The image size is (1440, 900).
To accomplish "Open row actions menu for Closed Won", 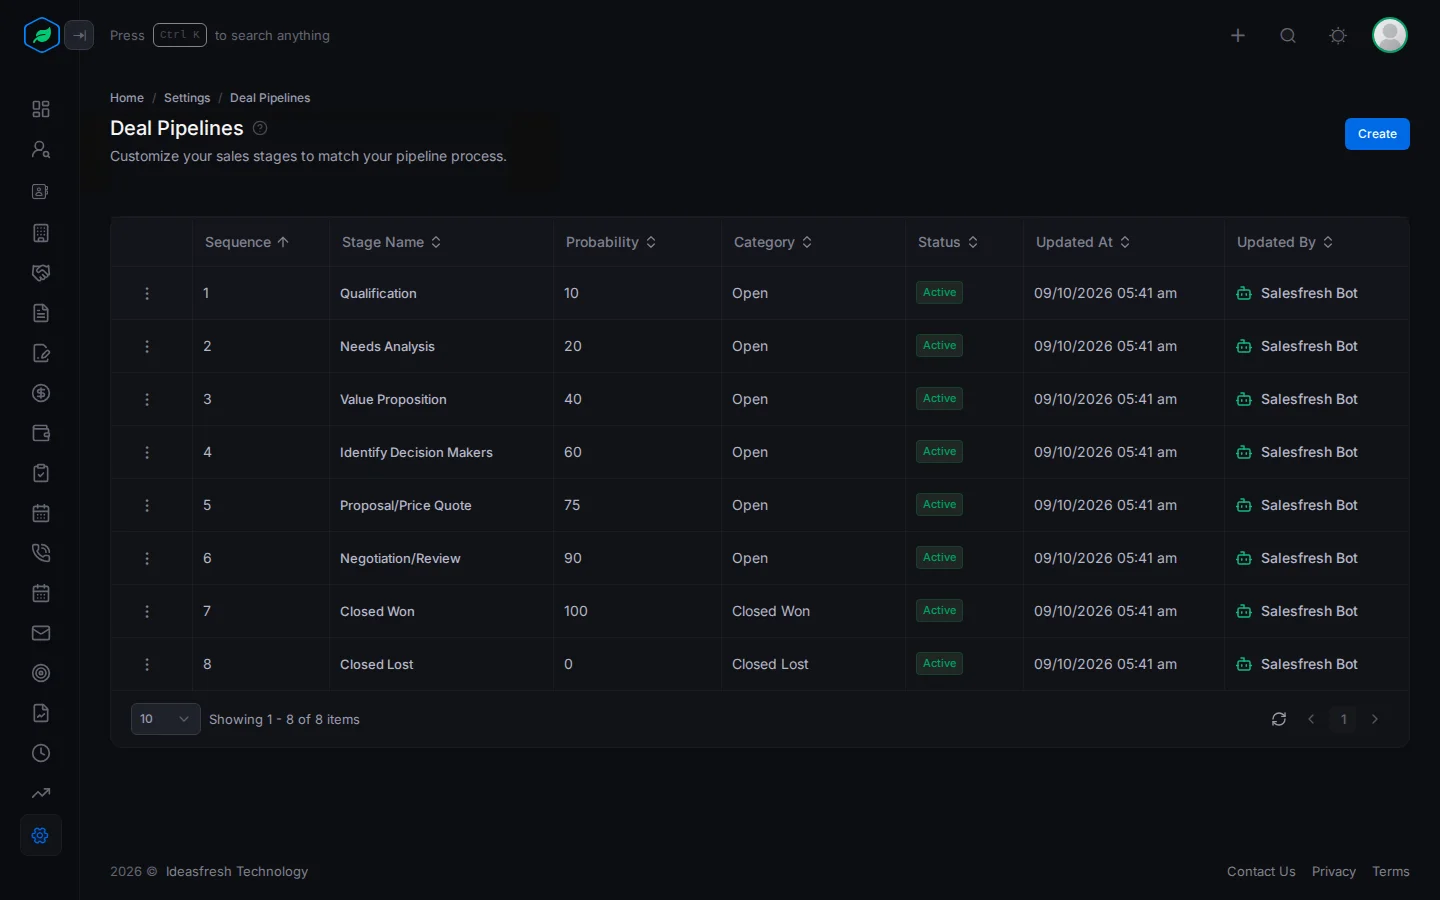I will pos(147,611).
